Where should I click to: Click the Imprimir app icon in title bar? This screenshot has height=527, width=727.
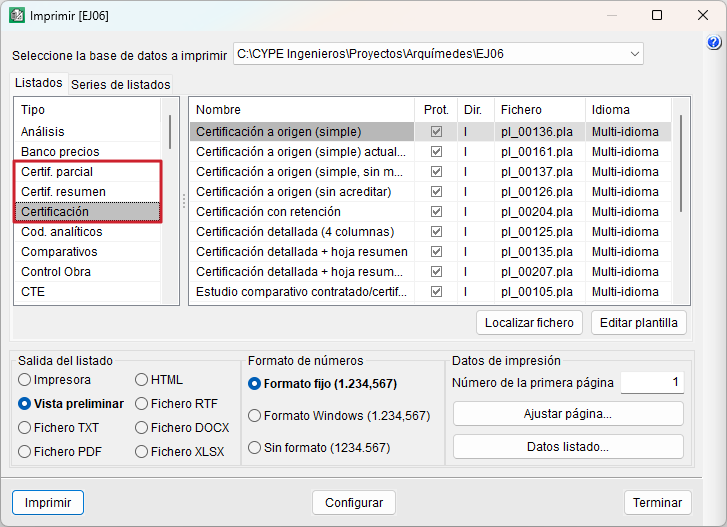point(17,15)
